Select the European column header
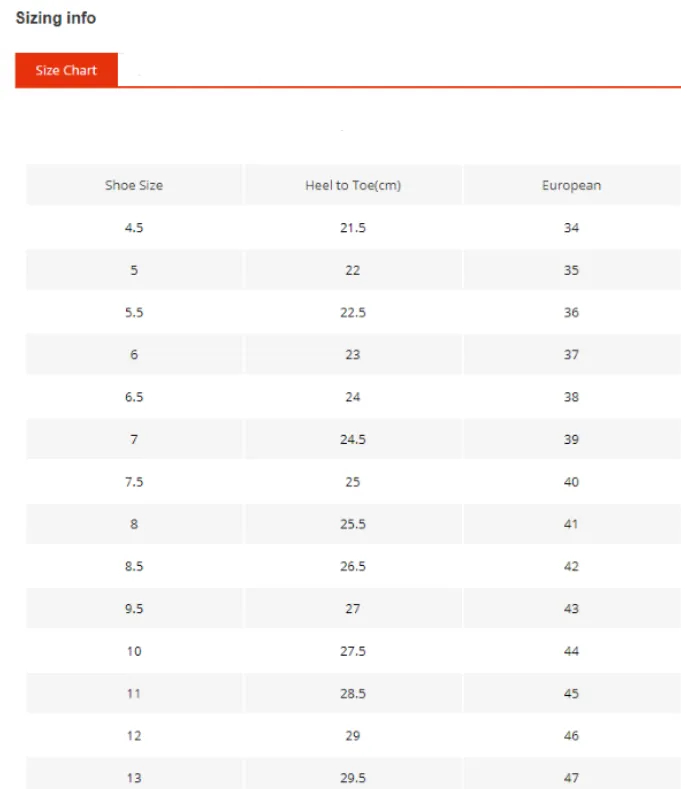Image resolution: width=681 pixels, height=789 pixels. tap(572, 185)
